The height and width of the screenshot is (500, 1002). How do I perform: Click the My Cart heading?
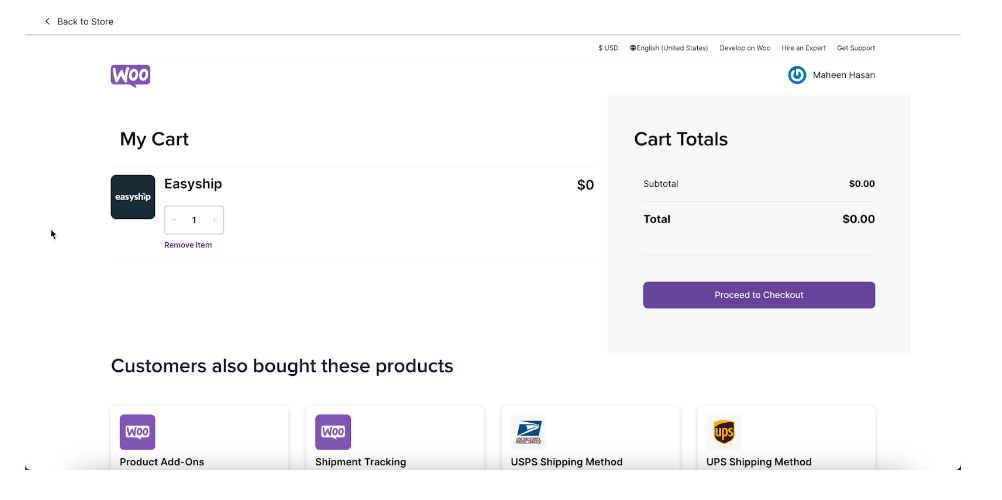point(154,139)
